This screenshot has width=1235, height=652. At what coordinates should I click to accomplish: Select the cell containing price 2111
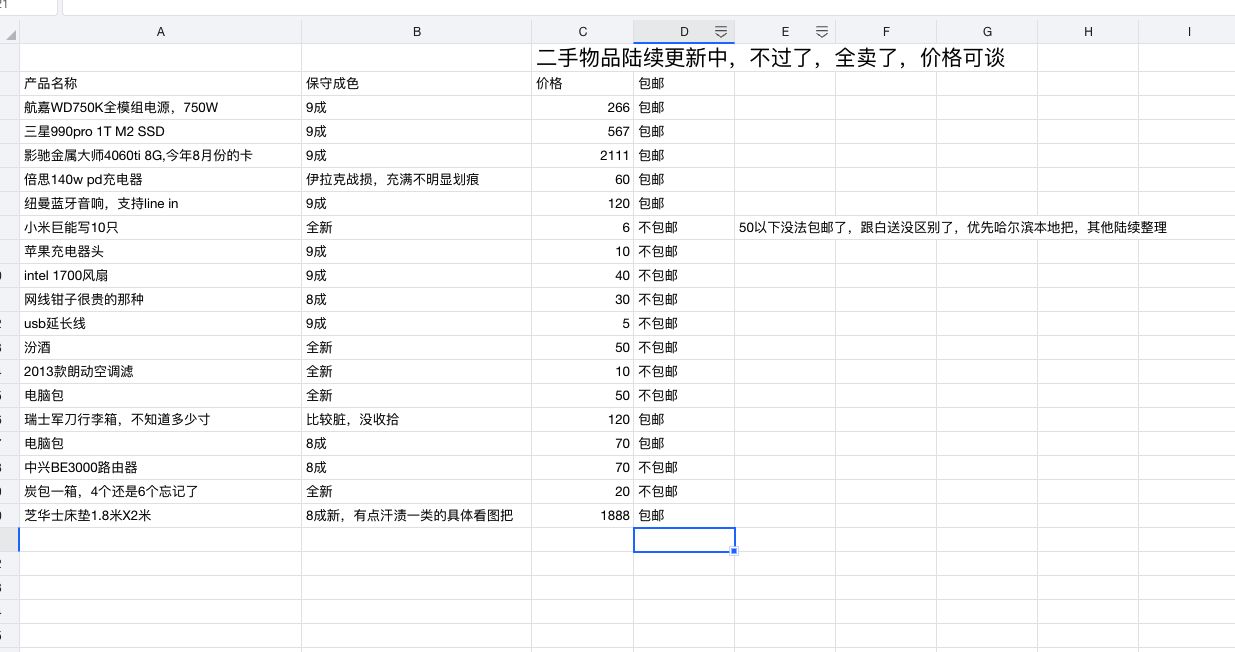[583, 155]
